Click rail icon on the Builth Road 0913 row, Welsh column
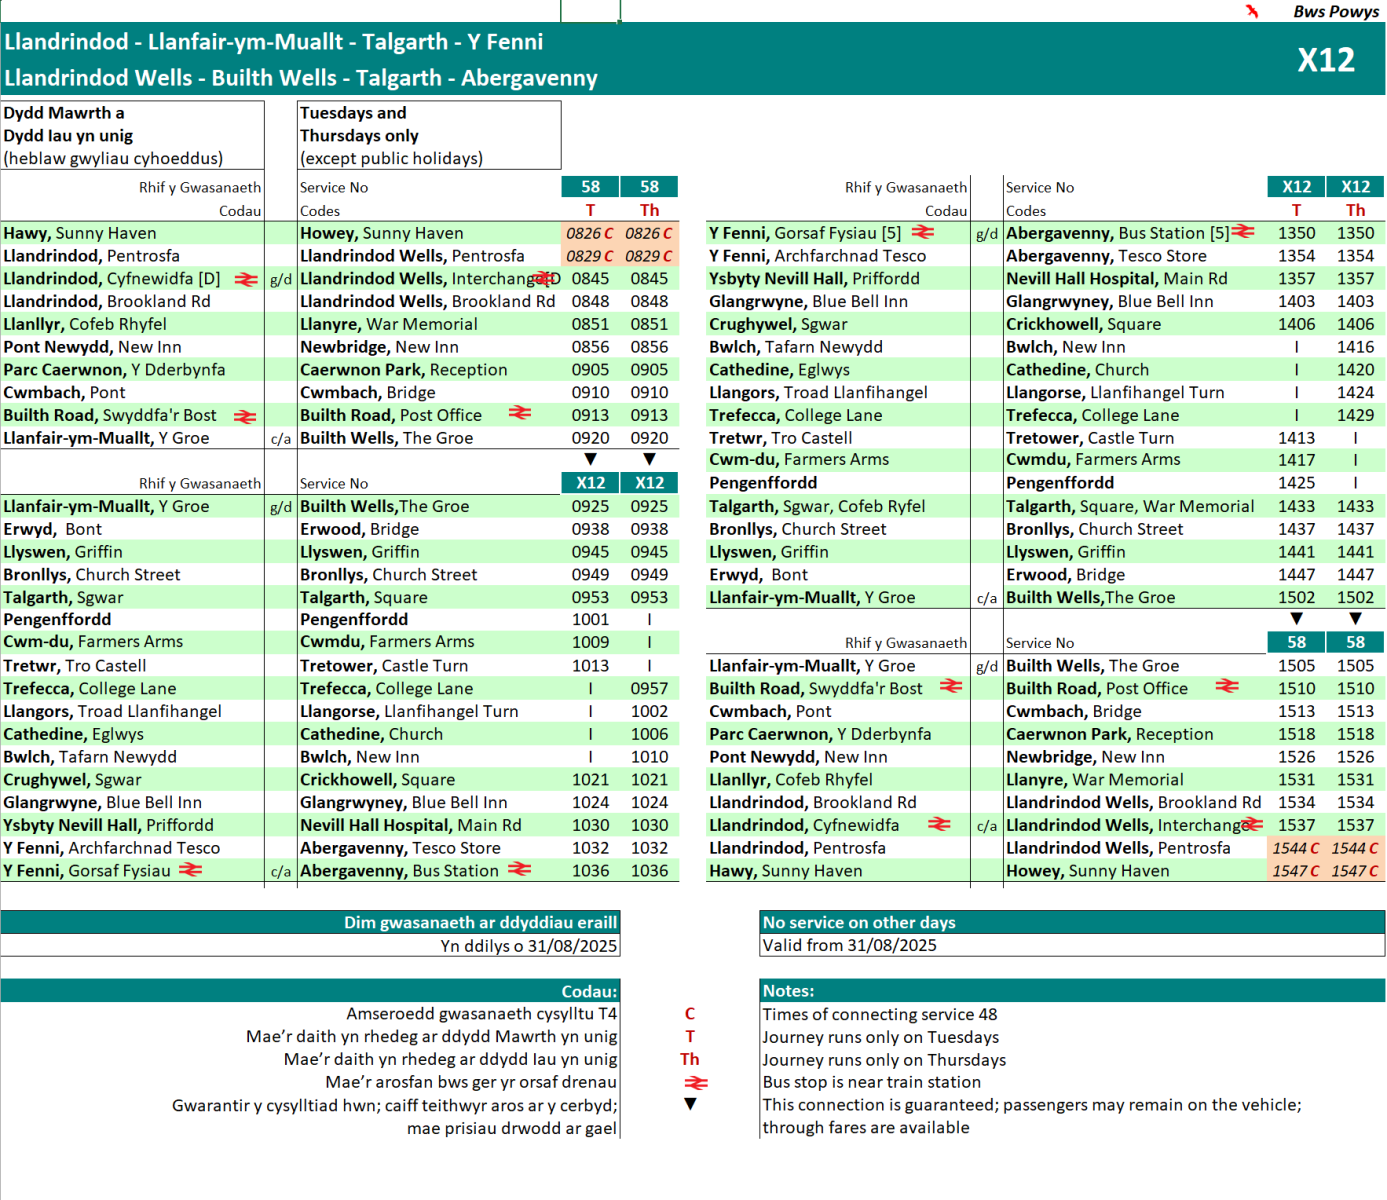Image resolution: width=1387 pixels, height=1200 pixels. coord(245,416)
